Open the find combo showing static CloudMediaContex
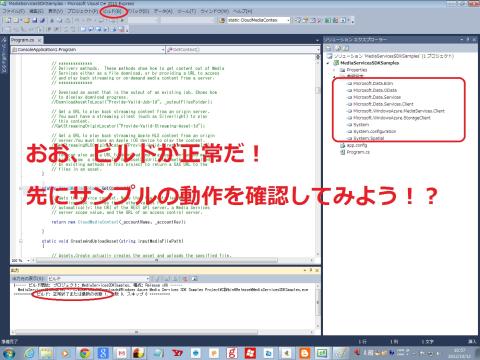The width and height of the screenshot is (480, 360). (259, 20)
